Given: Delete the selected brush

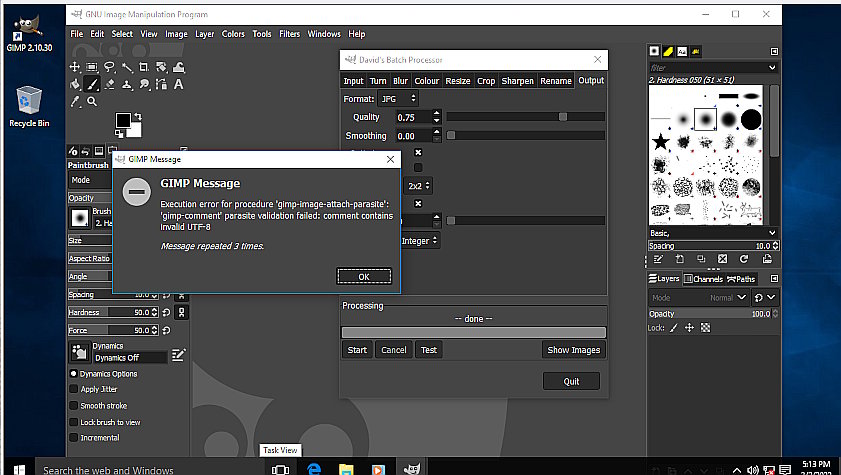Looking at the screenshot, I should point(722,259).
